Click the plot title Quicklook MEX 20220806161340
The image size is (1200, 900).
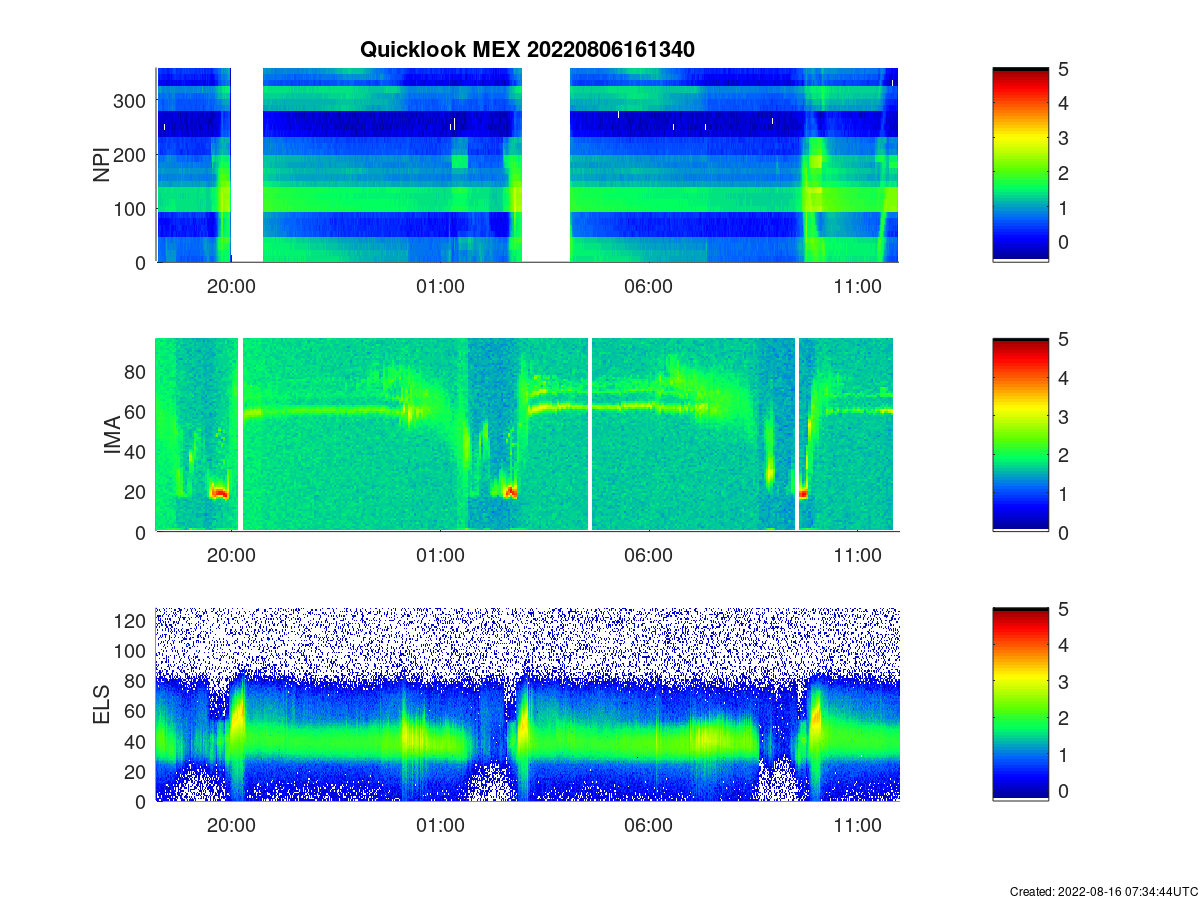coord(527,49)
